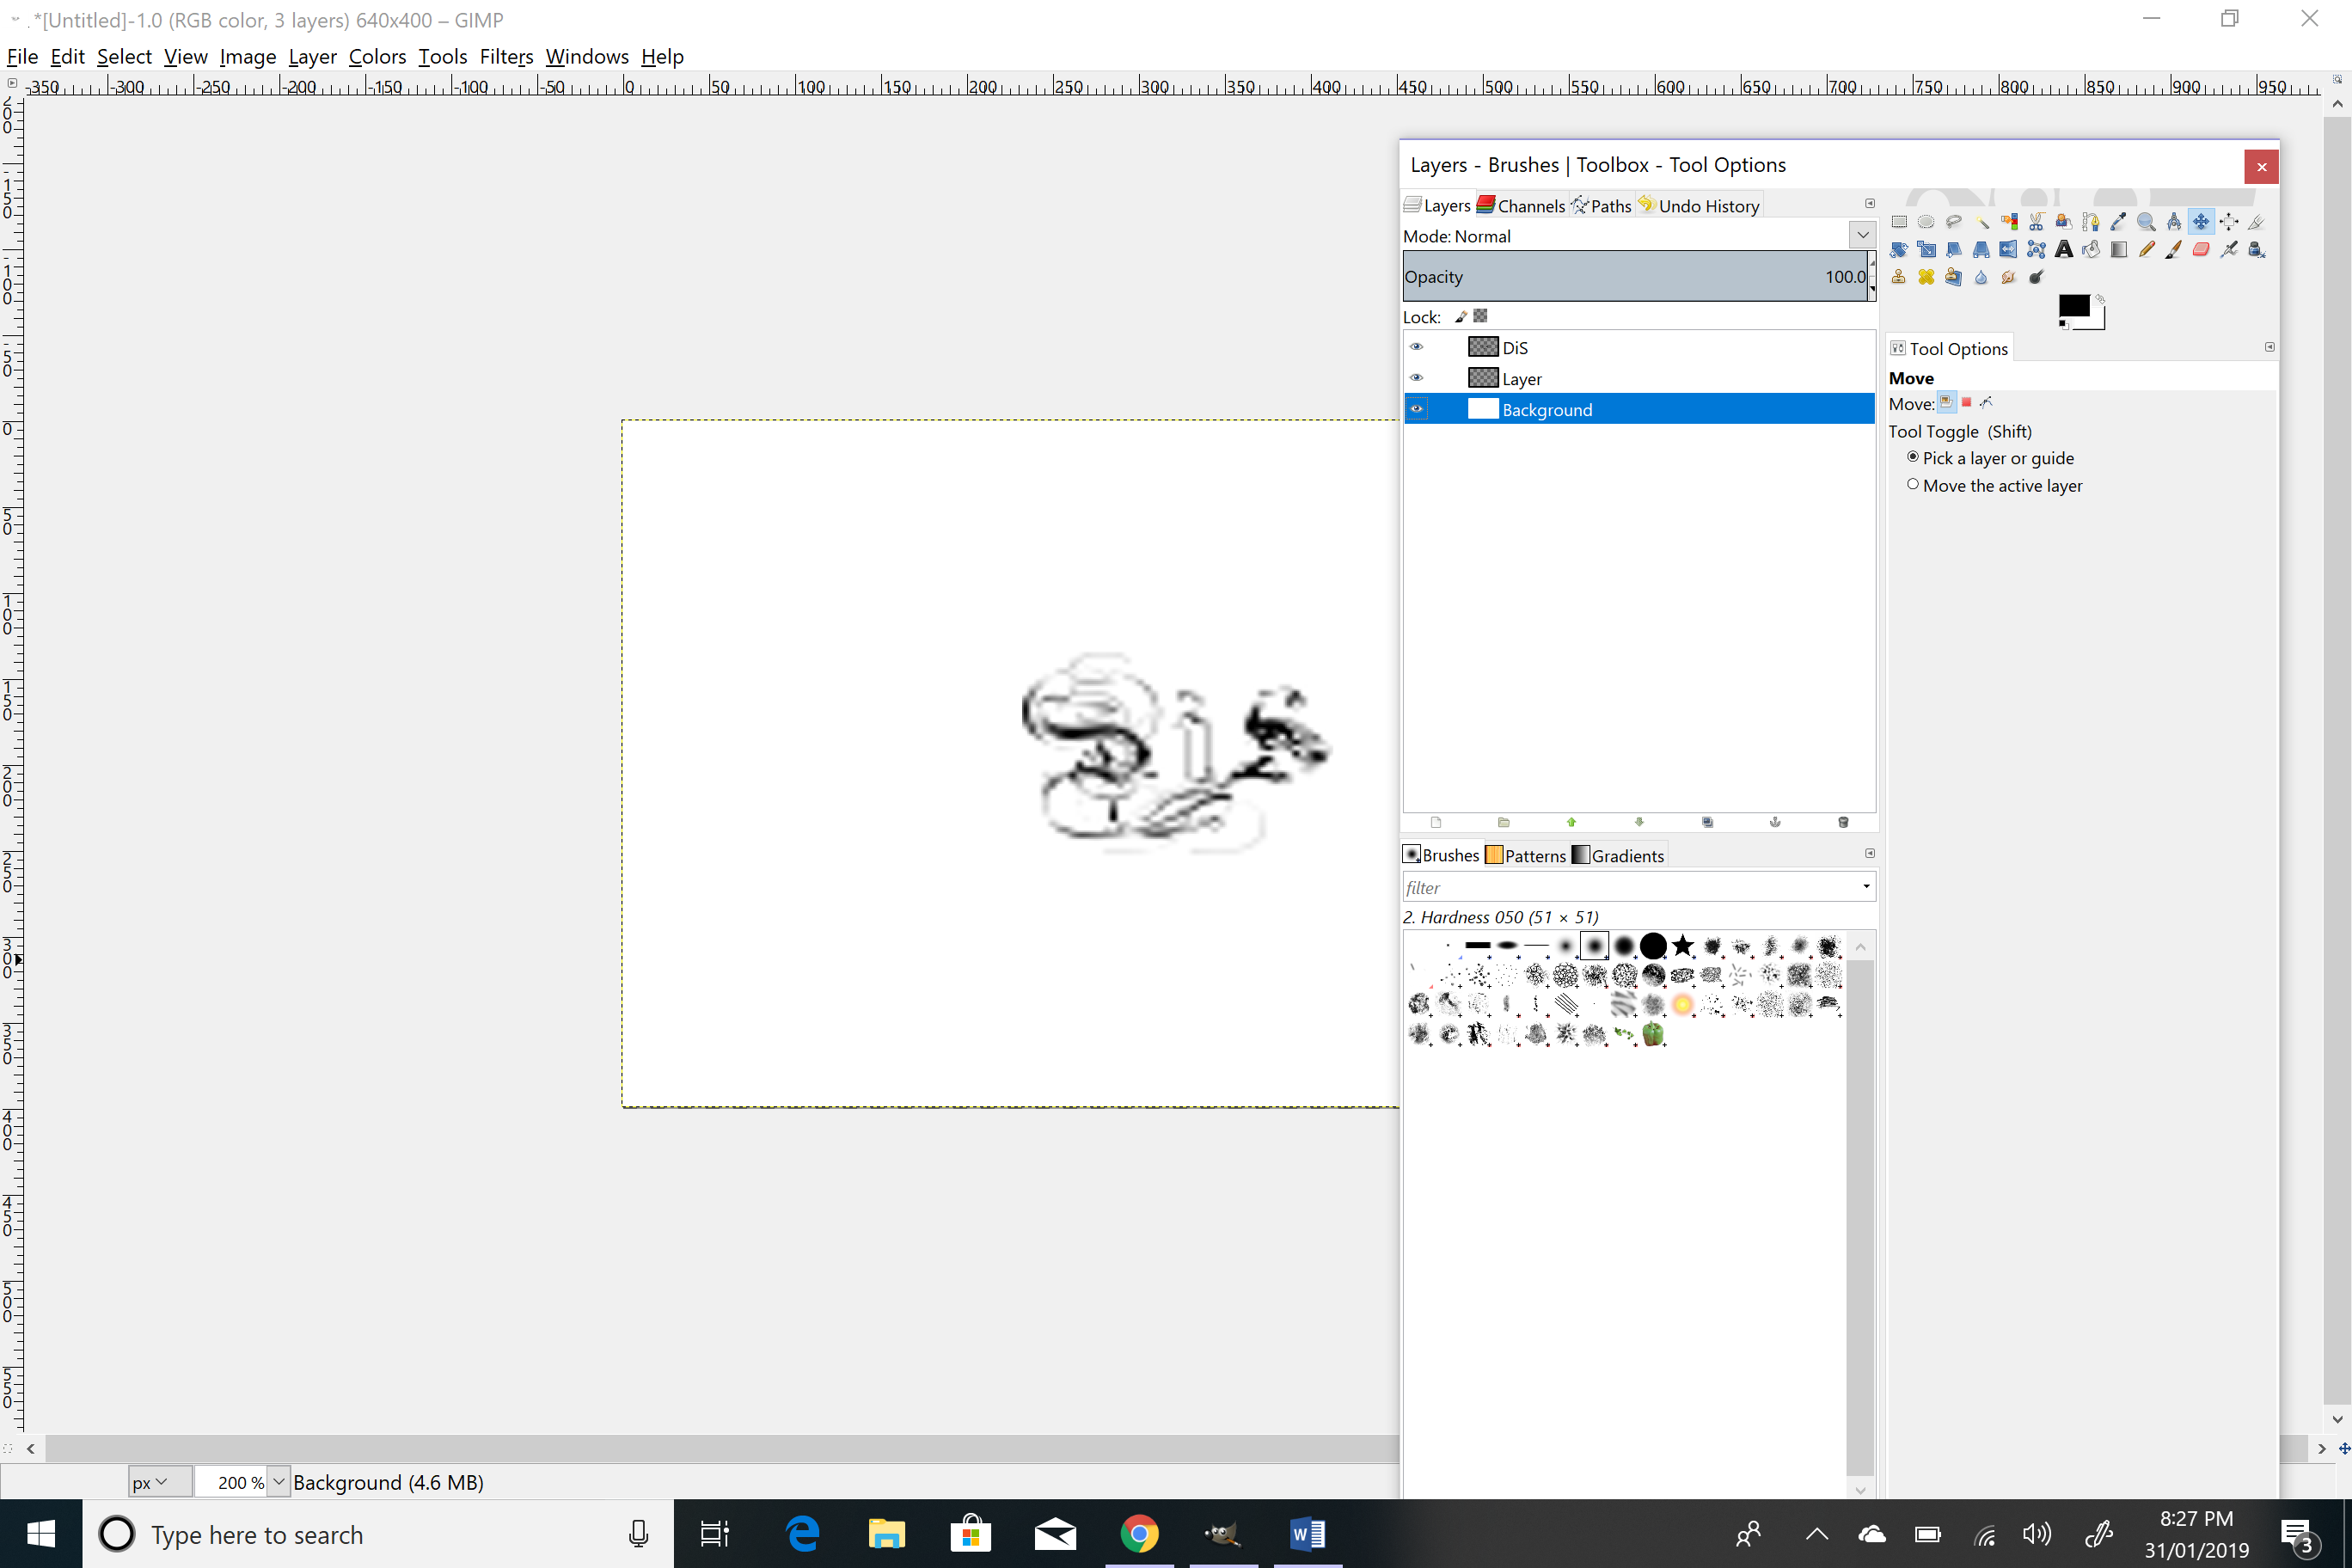
Task: Select the Foreground Select tool
Action: (x=2063, y=222)
